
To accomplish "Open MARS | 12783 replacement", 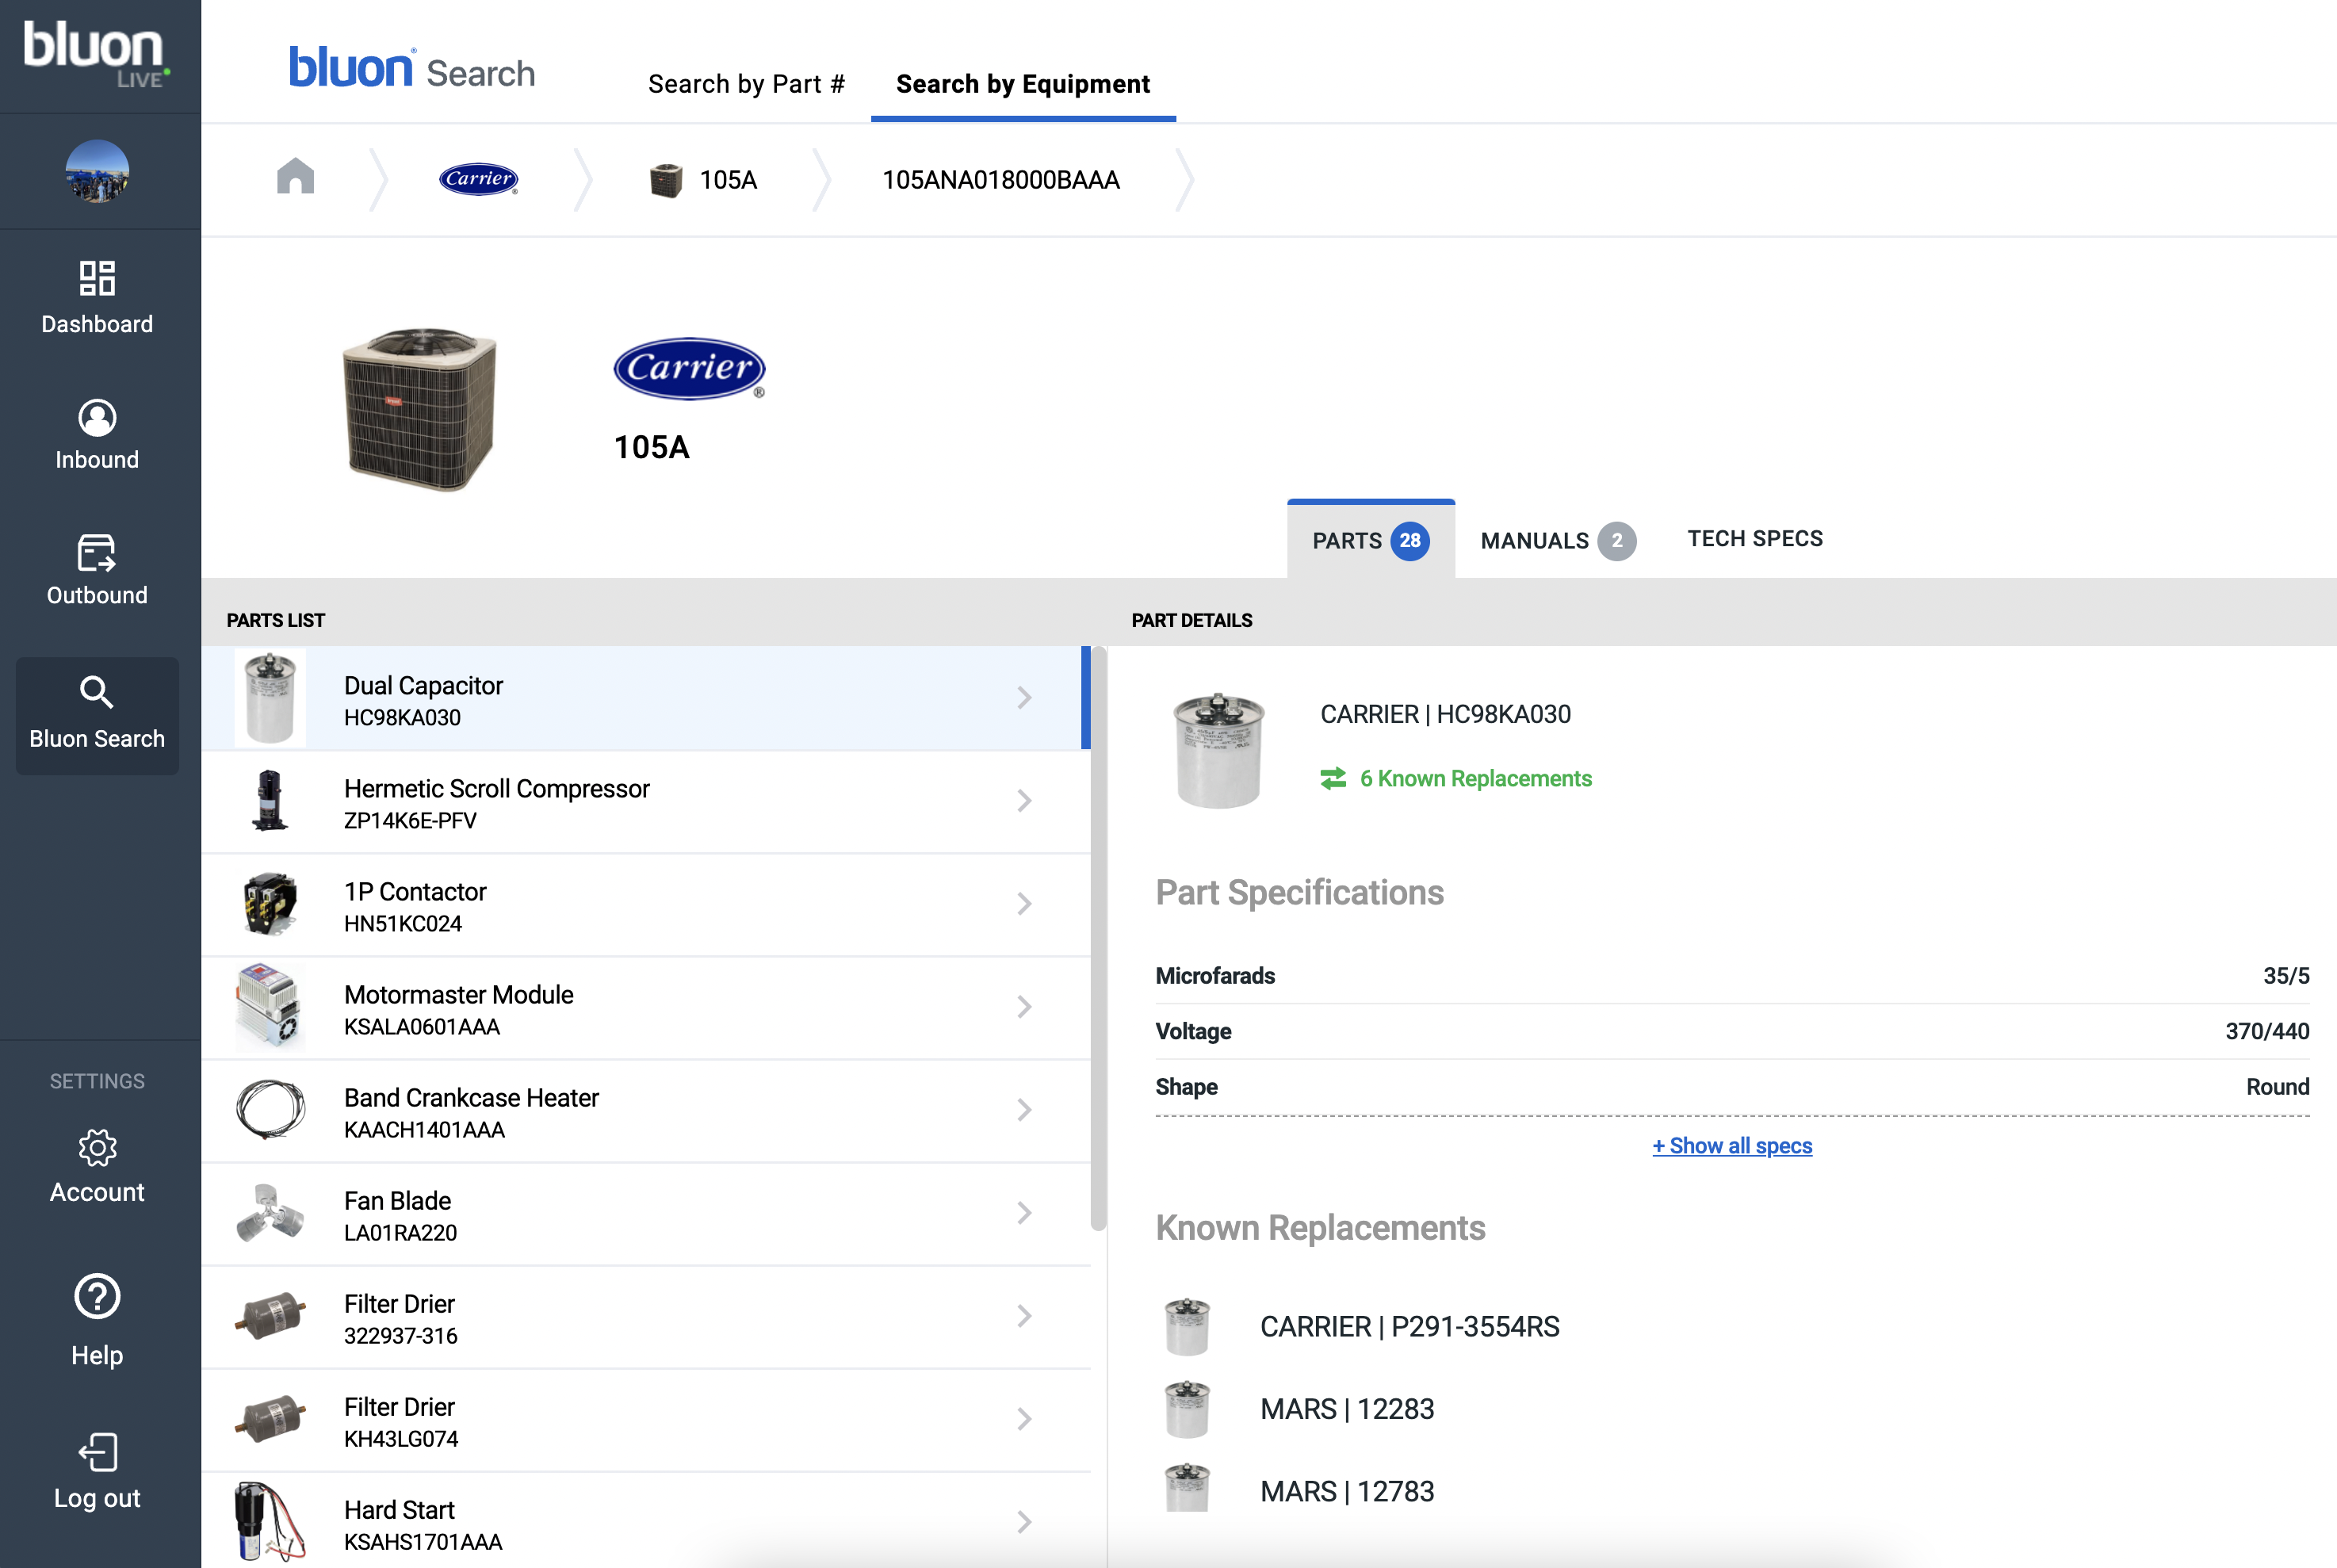I will click(1347, 1492).
